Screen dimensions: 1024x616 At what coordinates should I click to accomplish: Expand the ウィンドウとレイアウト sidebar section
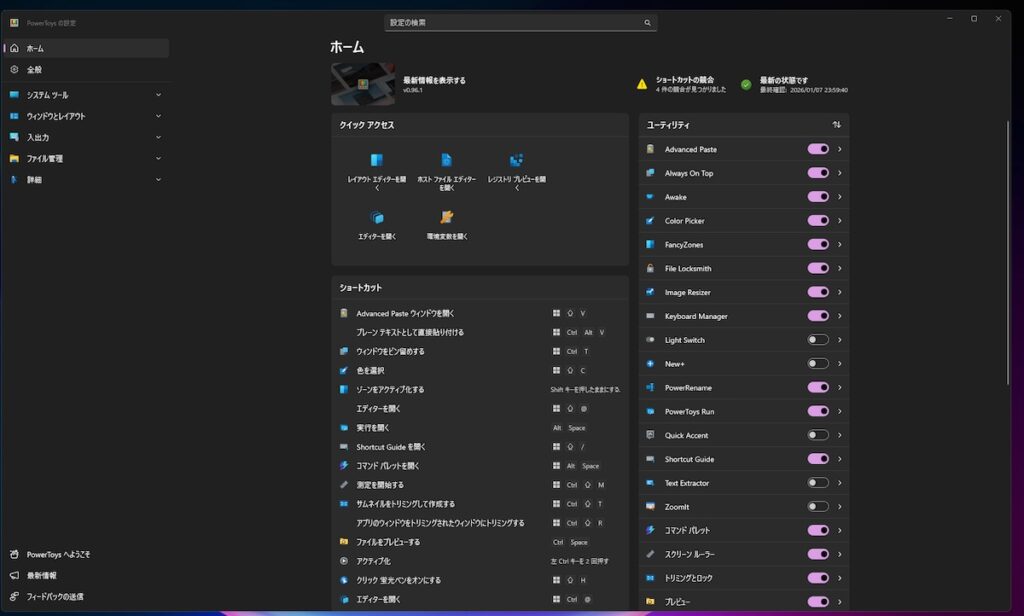pyautogui.click(x=158, y=116)
